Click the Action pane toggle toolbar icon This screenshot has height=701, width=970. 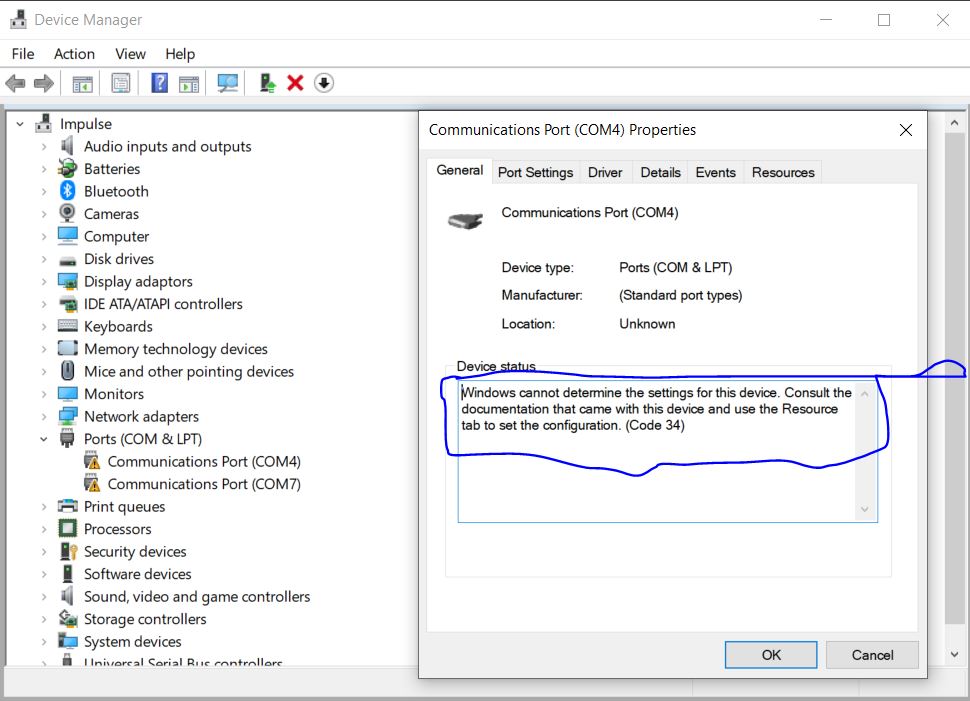click(x=189, y=83)
